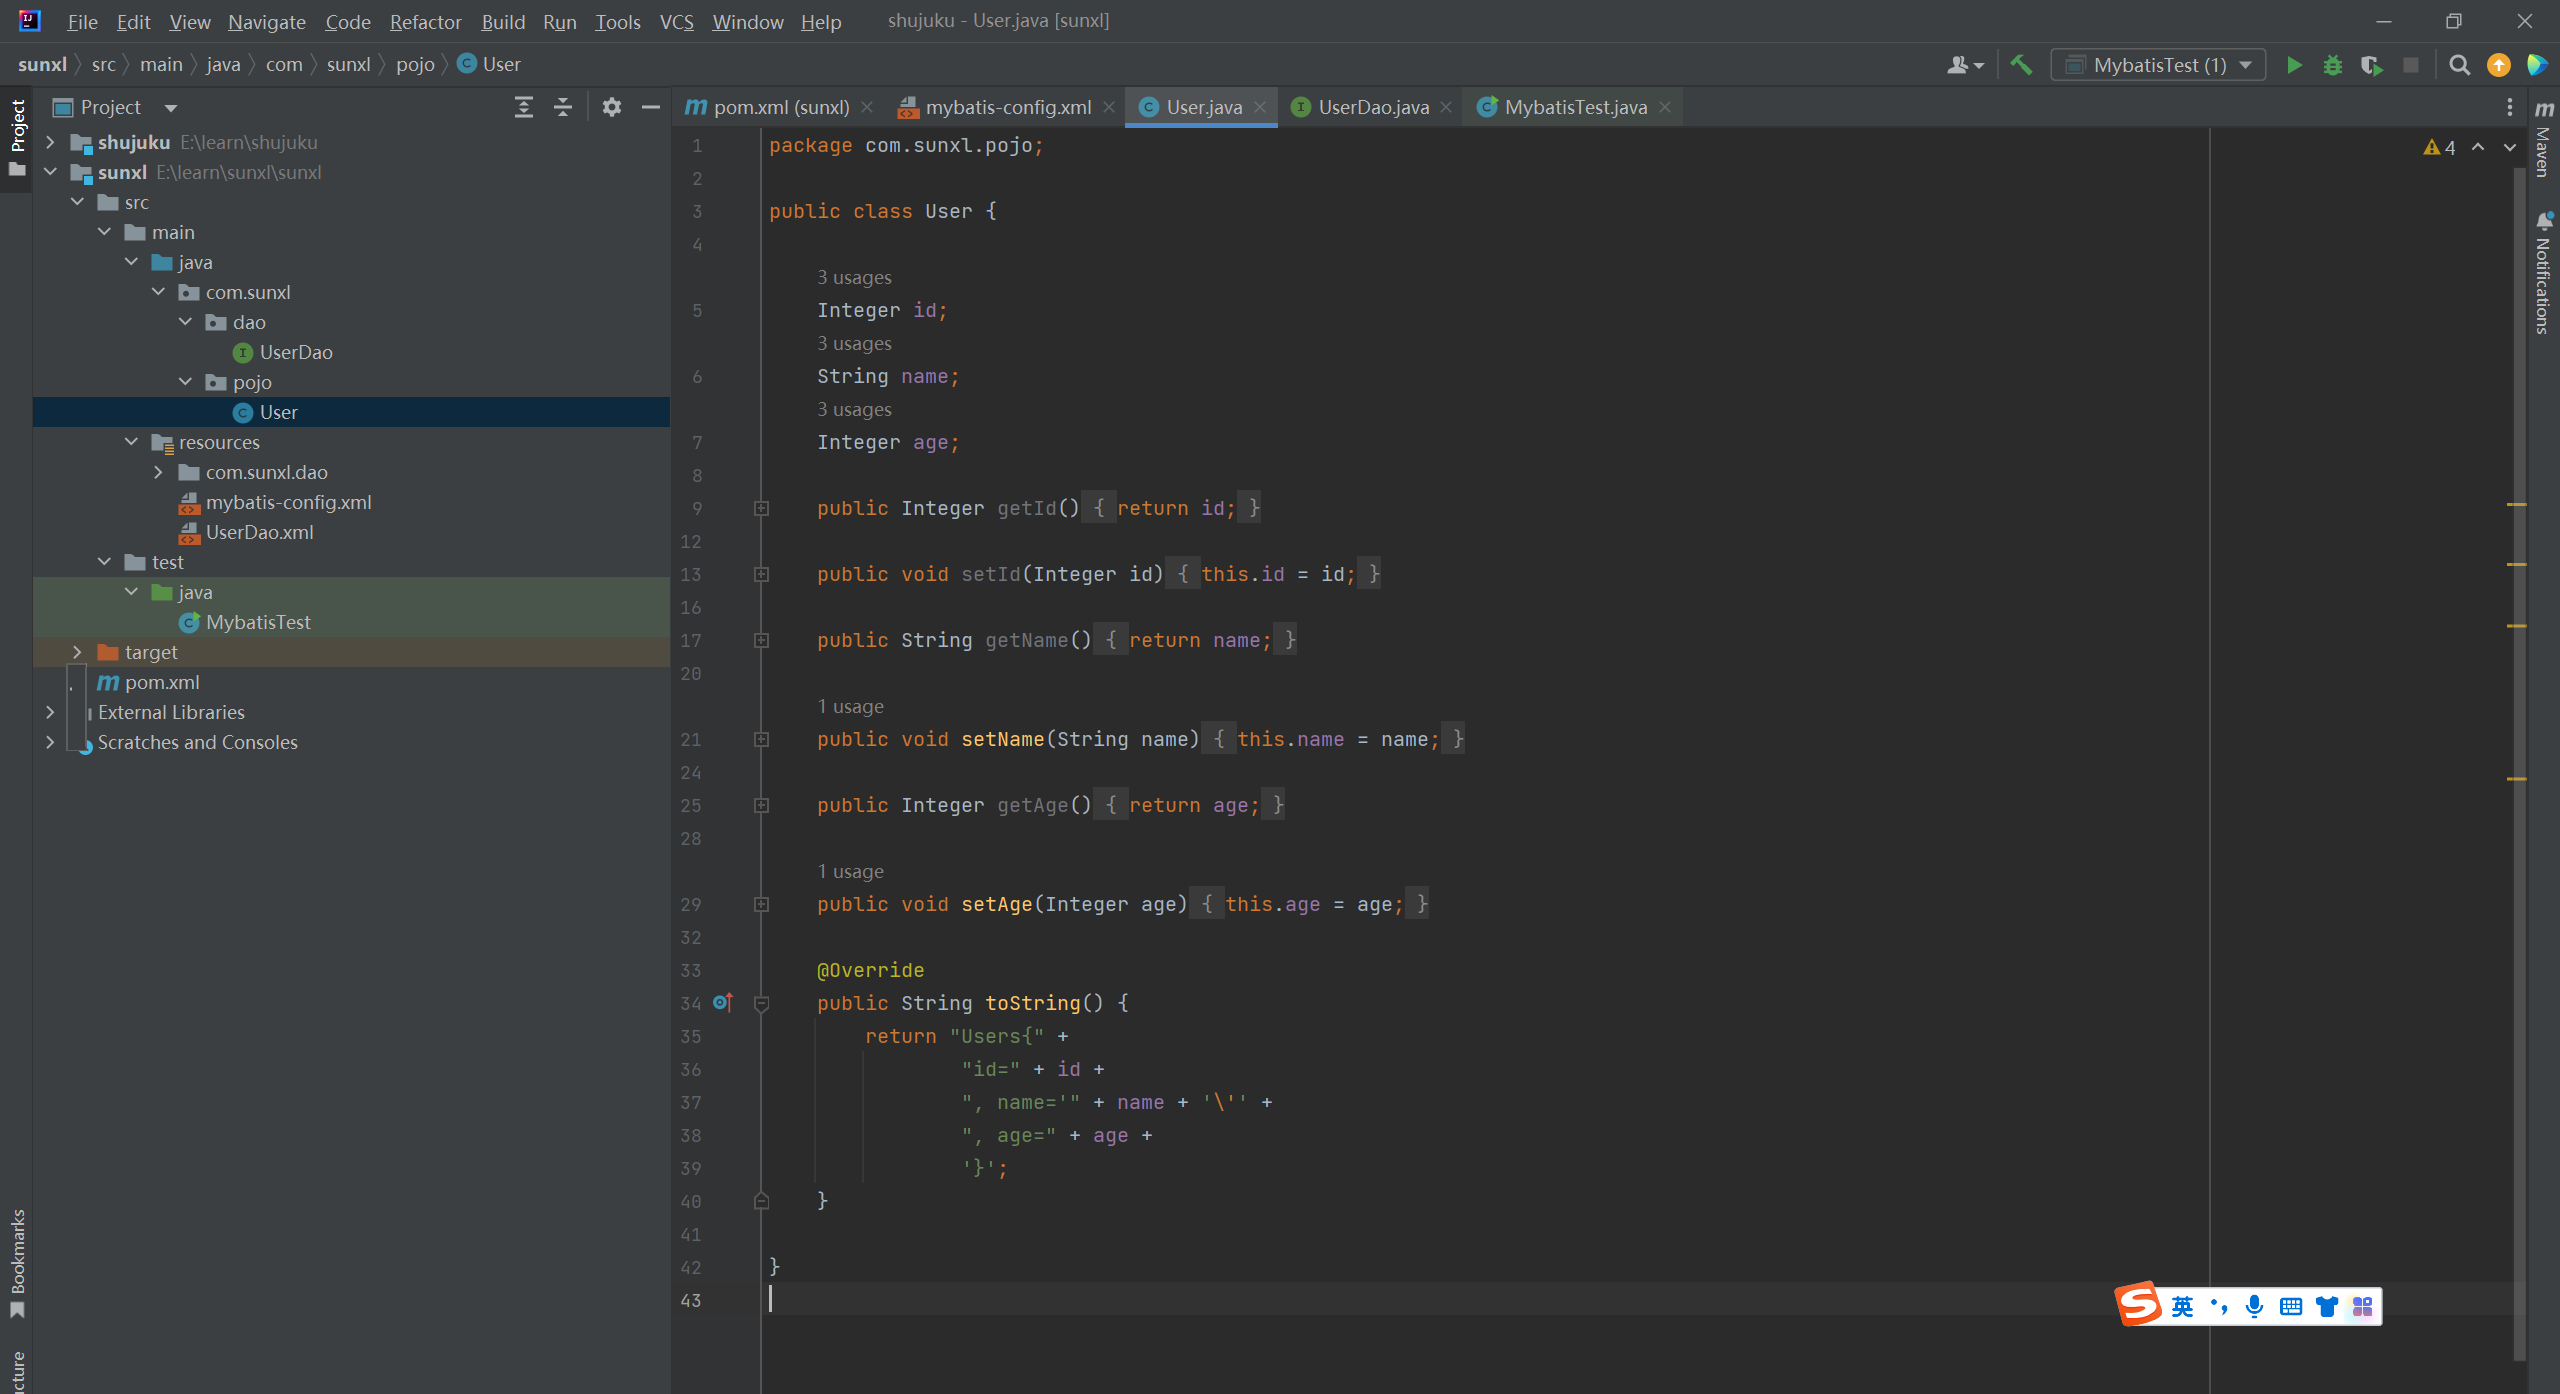This screenshot has width=2560, height=1394.
Task: Open Search Everywhere magnifier icon
Action: pos(2459,65)
